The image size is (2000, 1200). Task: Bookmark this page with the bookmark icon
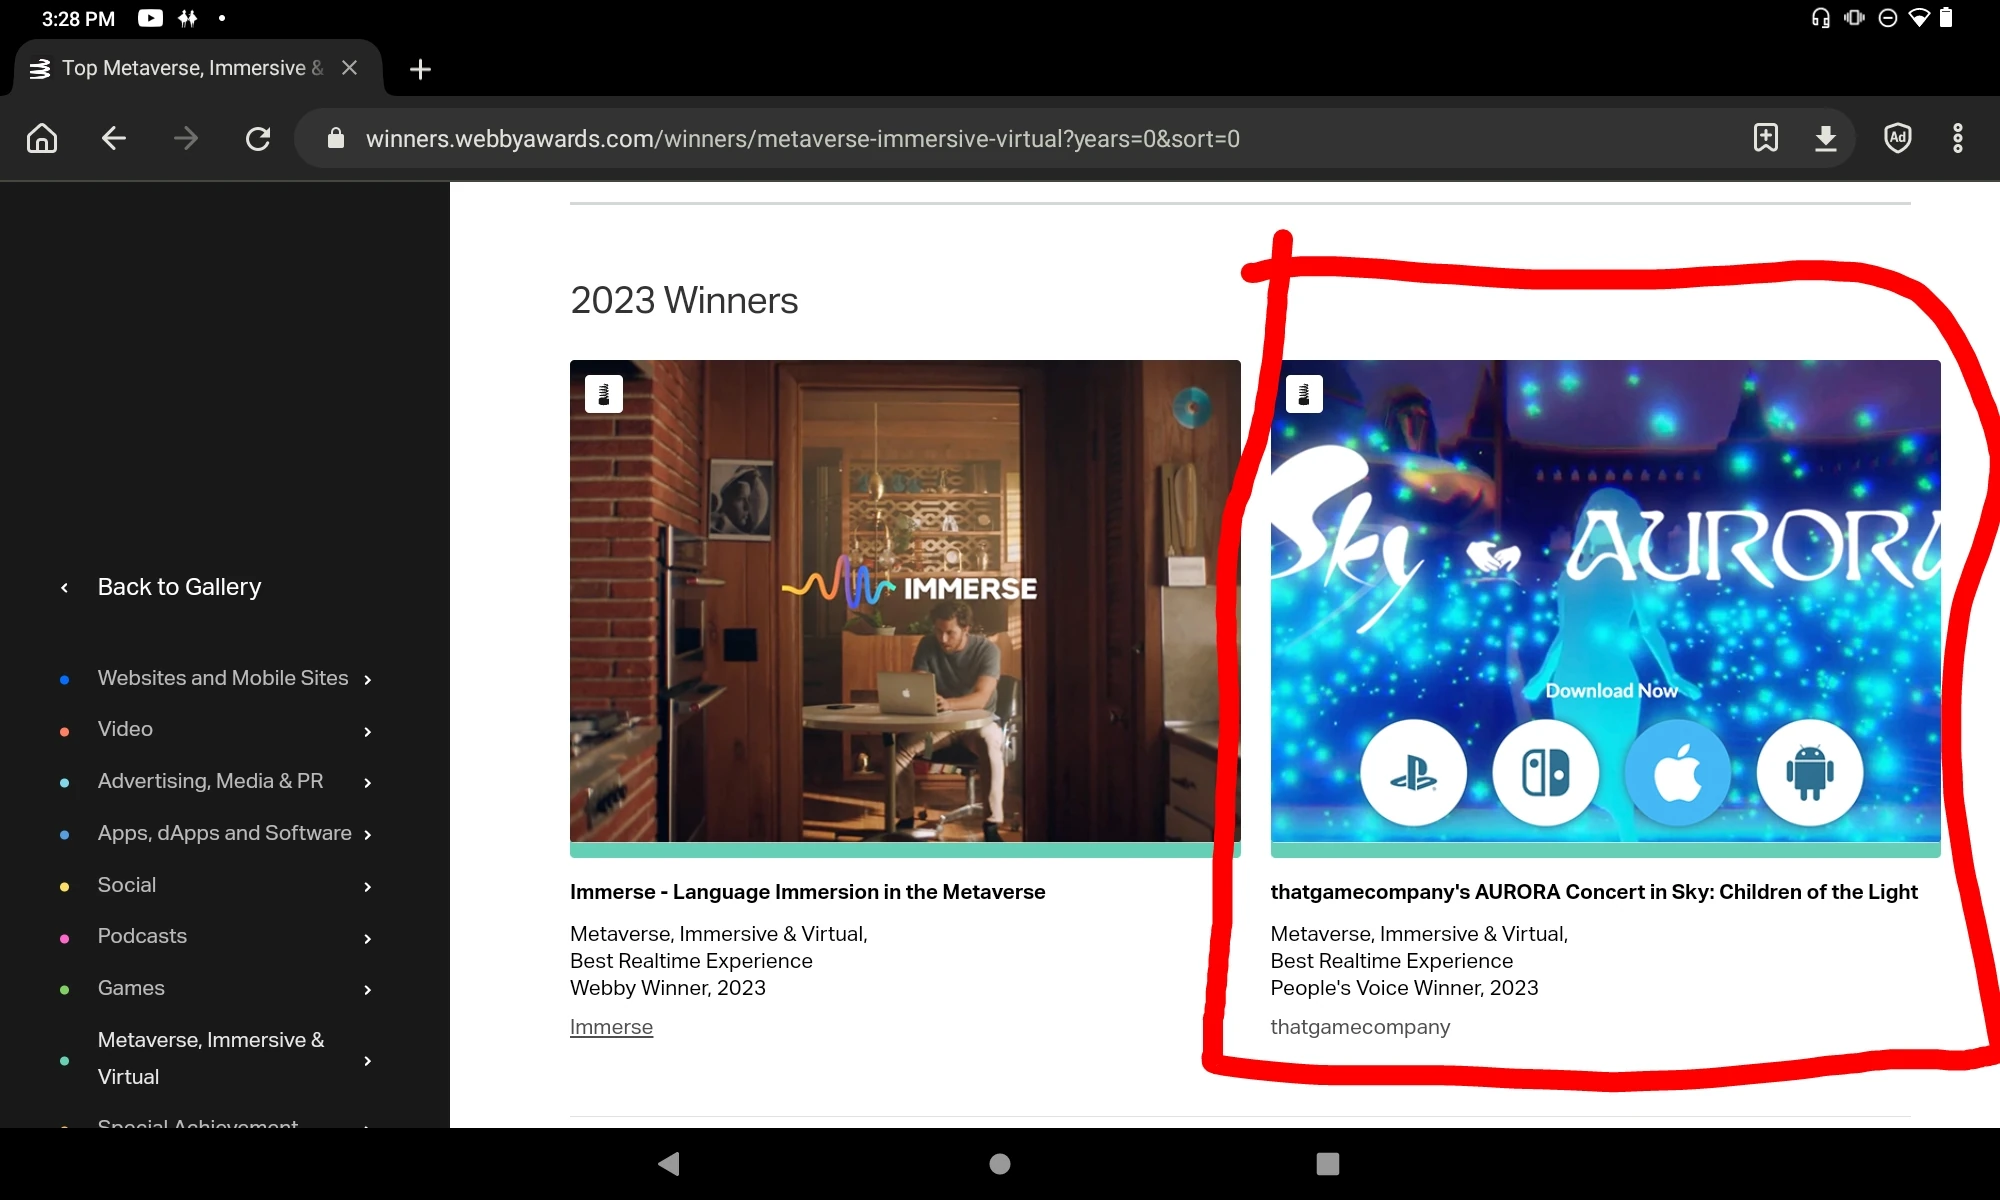(1766, 138)
